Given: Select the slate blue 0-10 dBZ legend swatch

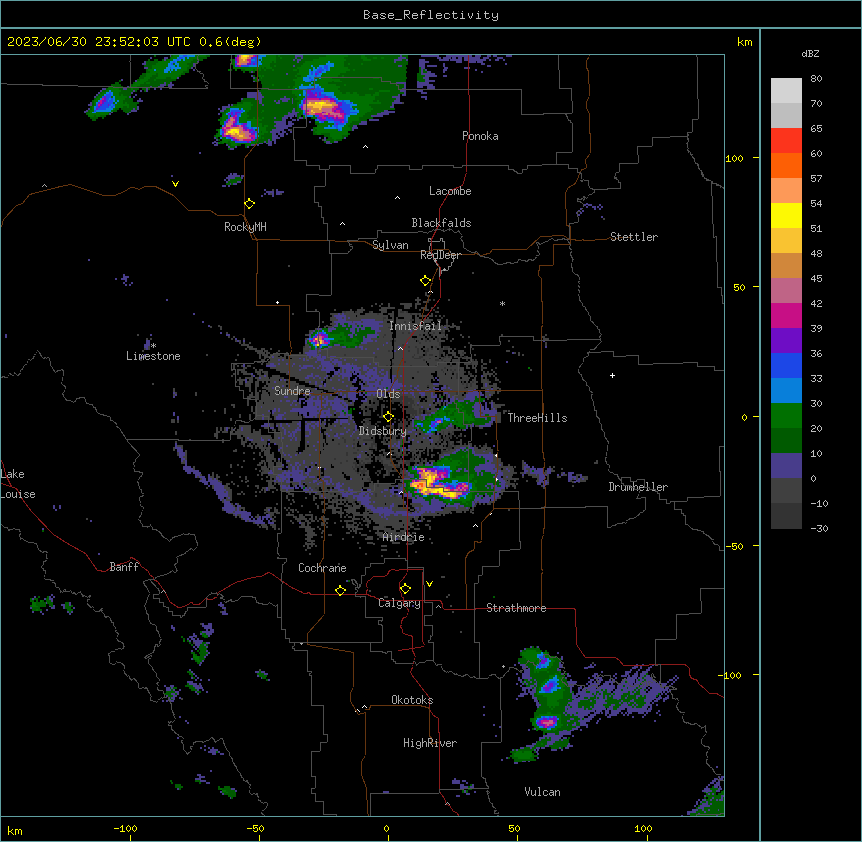Looking at the screenshot, I should pyautogui.click(x=786, y=466).
